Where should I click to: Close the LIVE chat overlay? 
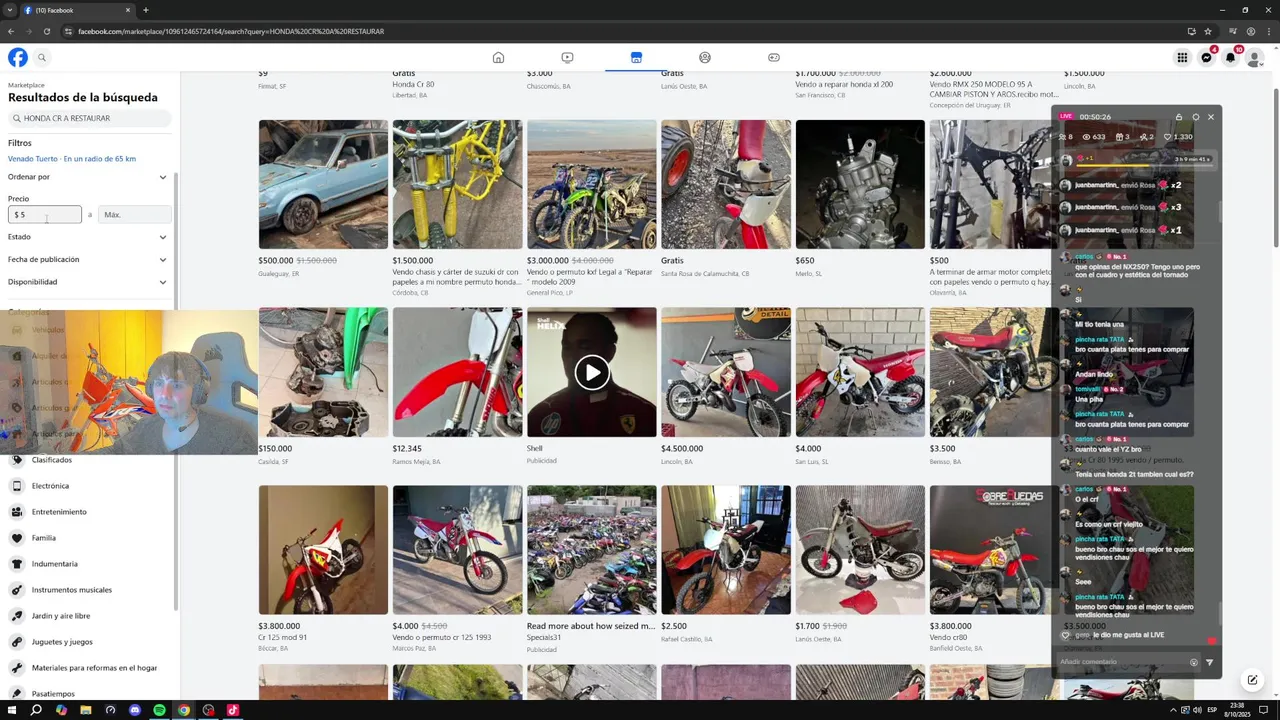pos(1210,117)
